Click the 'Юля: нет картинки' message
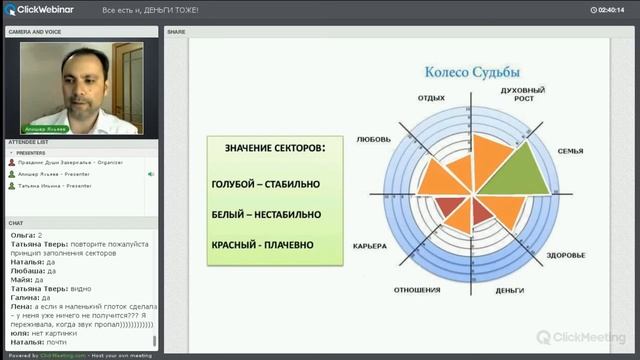Image resolution: width=640 pixels, height=360 pixels. (x=44, y=333)
